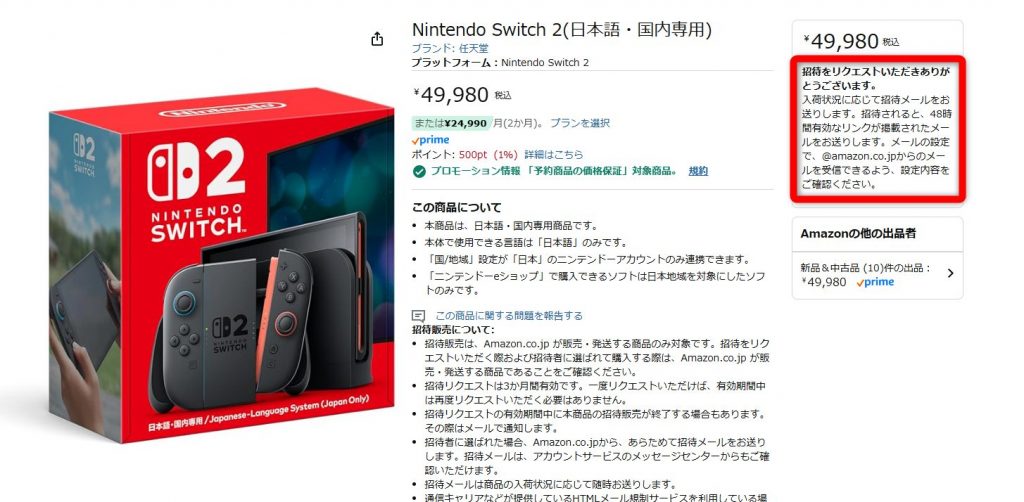
Task: Click この商品に関する問題を報告する link
Action: [509, 316]
